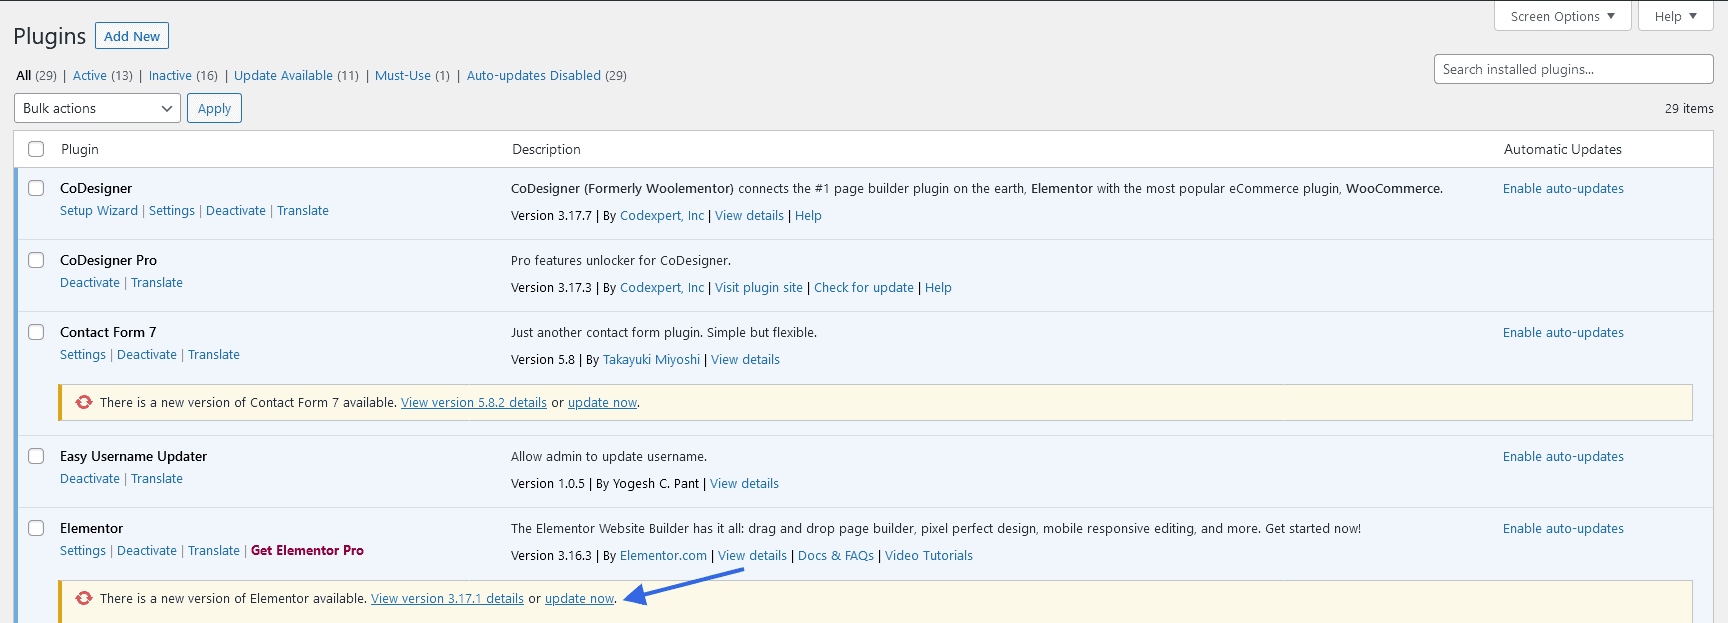
Task: Click the Automatic Updates column header
Action: (x=1563, y=149)
